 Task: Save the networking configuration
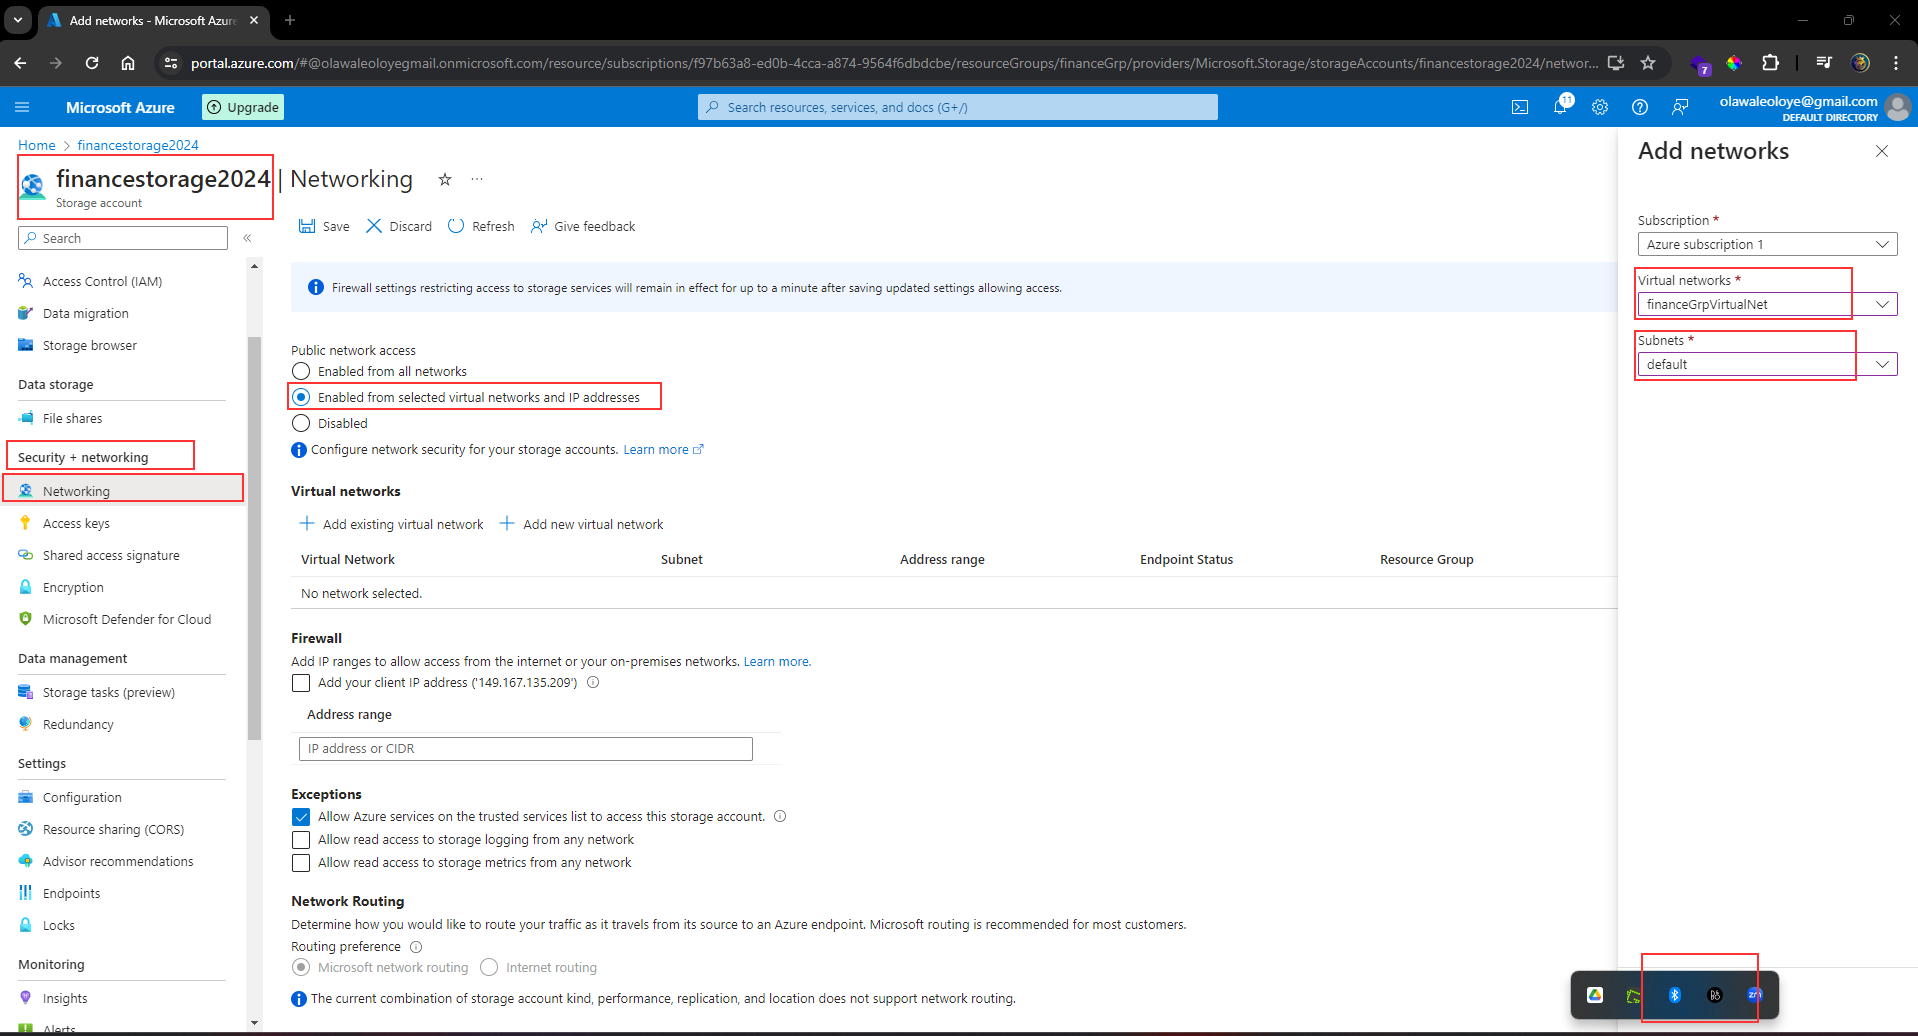(323, 226)
